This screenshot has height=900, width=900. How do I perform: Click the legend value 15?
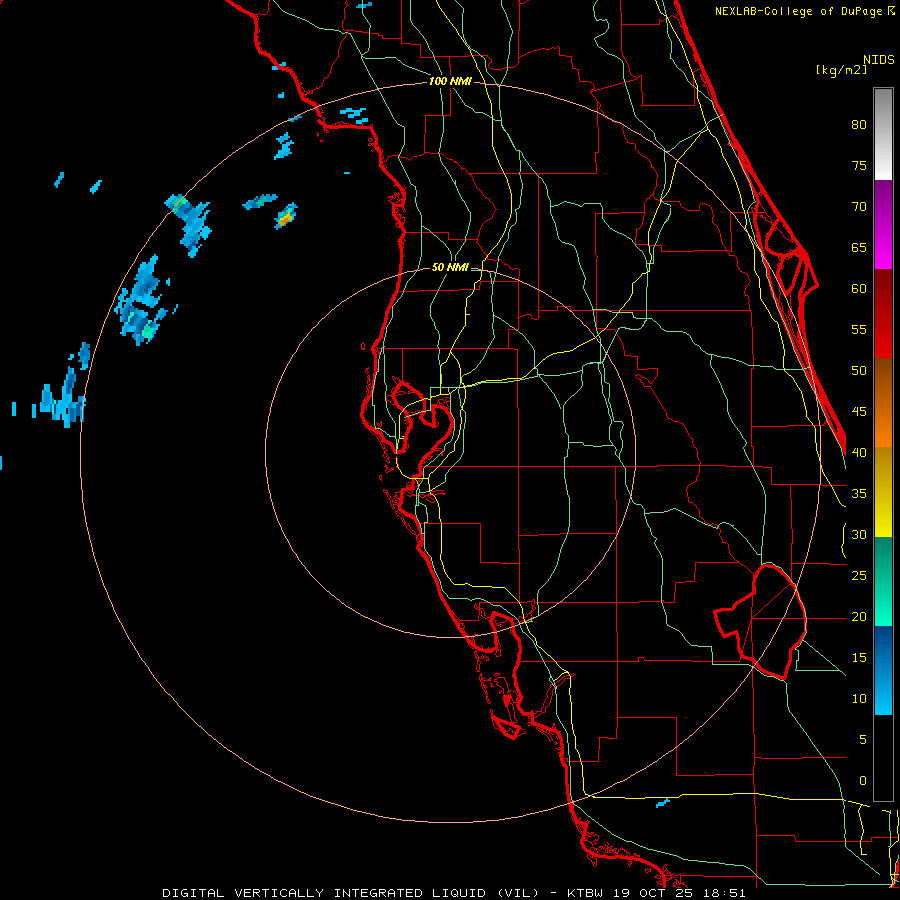(859, 658)
